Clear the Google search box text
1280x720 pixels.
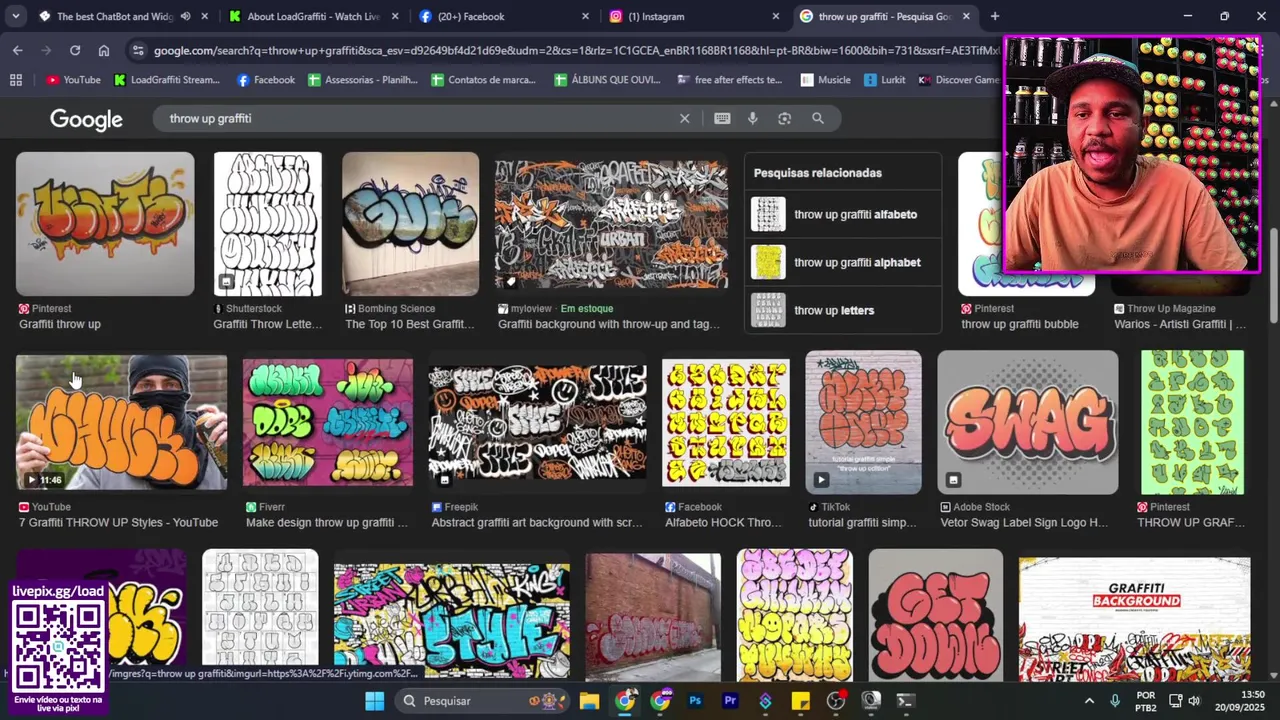(x=684, y=118)
